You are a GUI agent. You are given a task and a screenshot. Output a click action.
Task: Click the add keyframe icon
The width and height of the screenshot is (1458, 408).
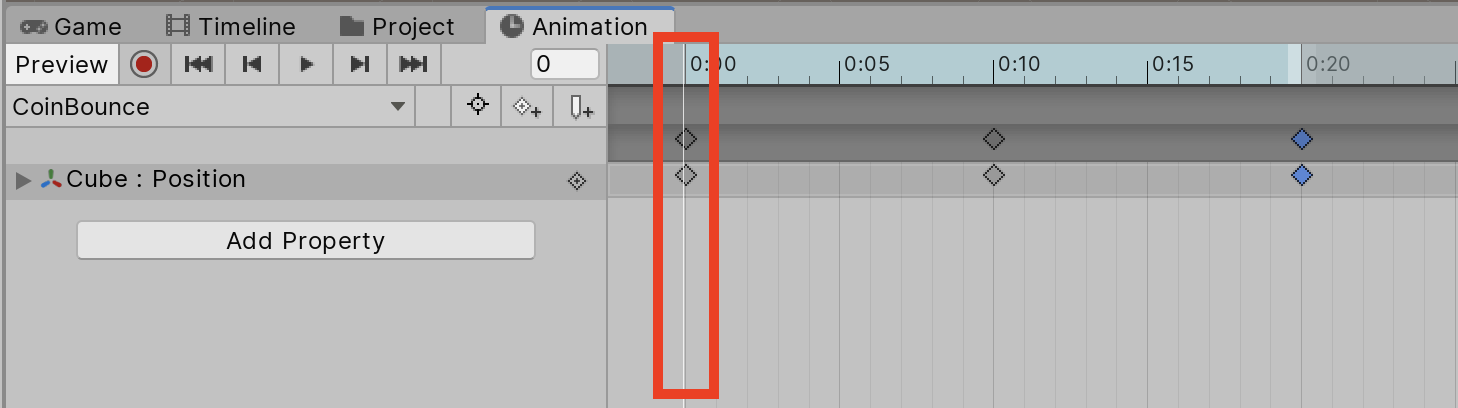[527, 107]
